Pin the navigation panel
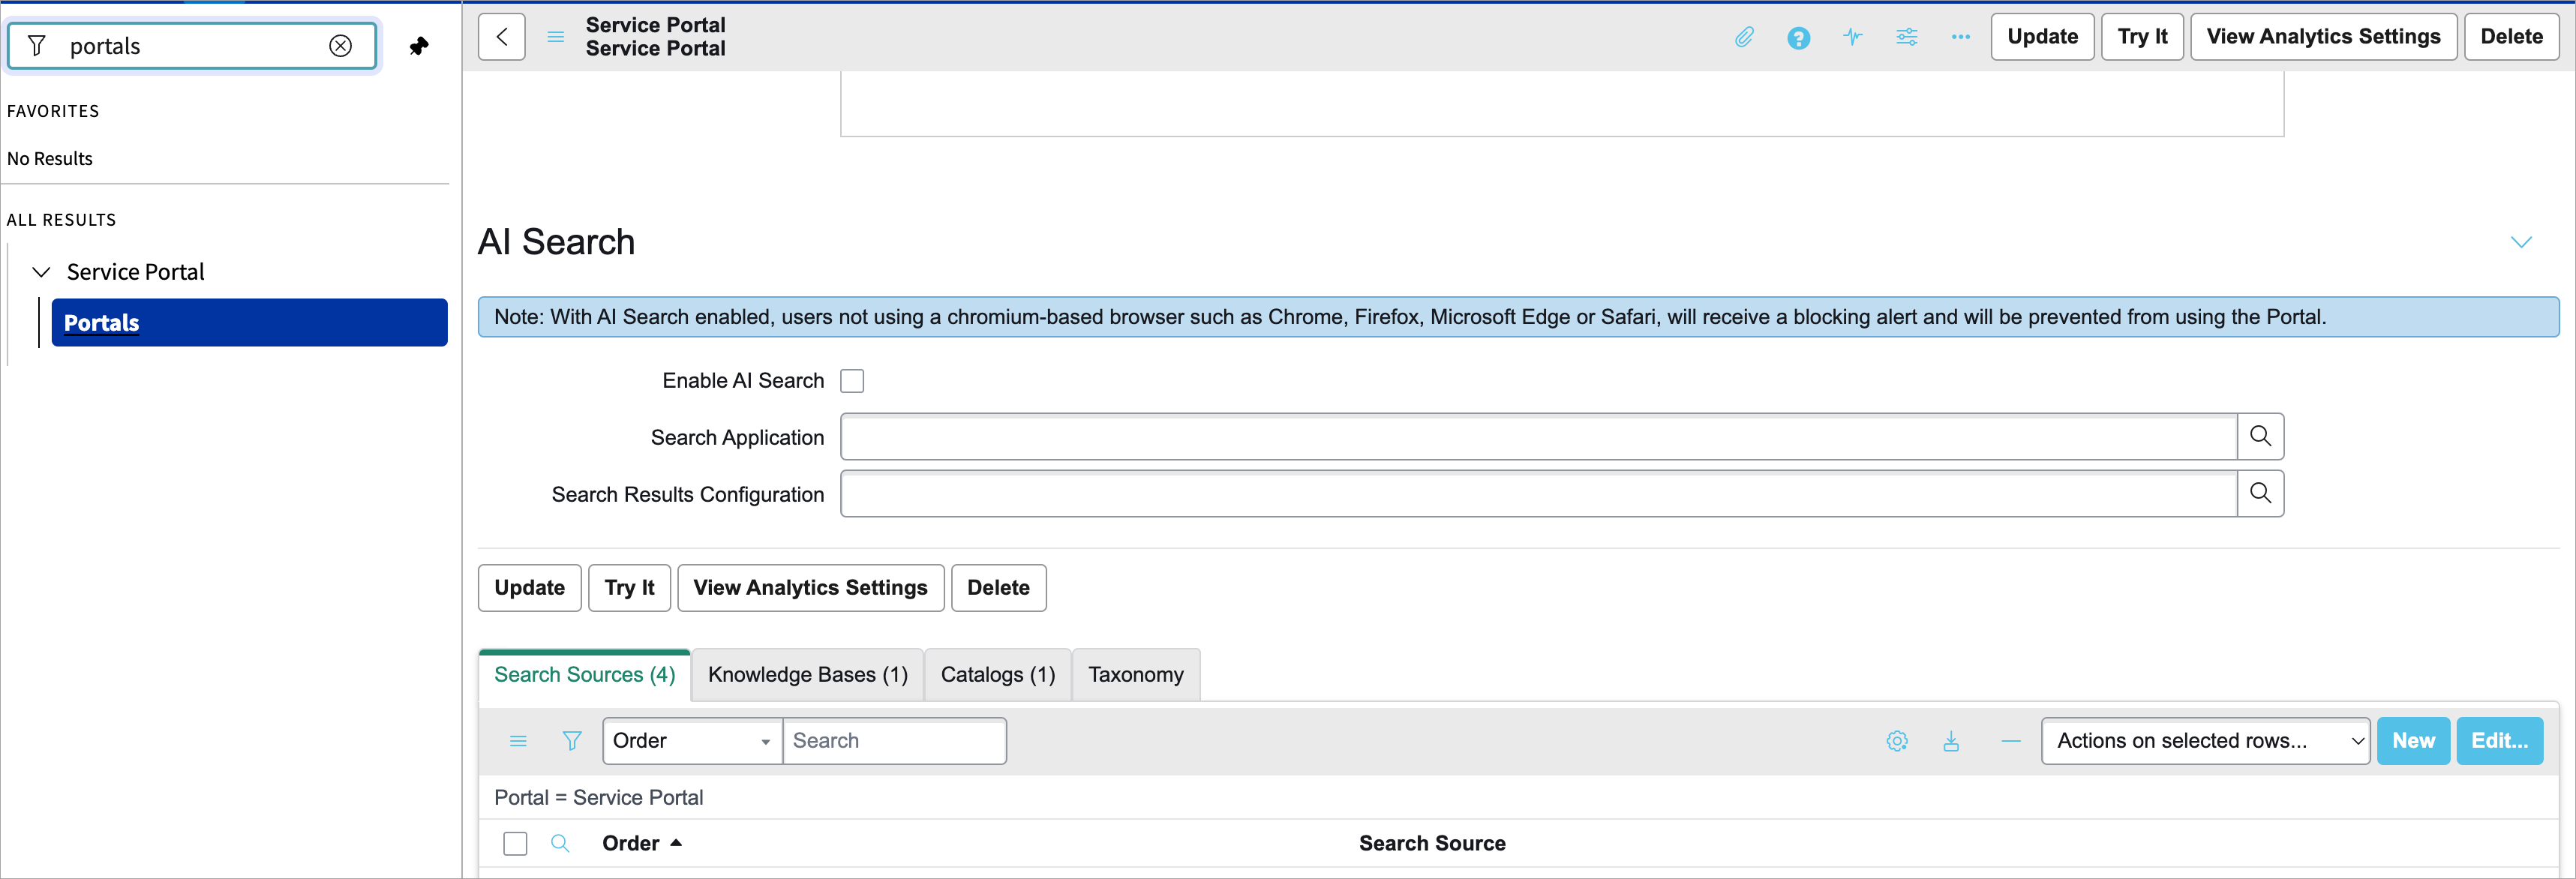 click(x=419, y=46)
